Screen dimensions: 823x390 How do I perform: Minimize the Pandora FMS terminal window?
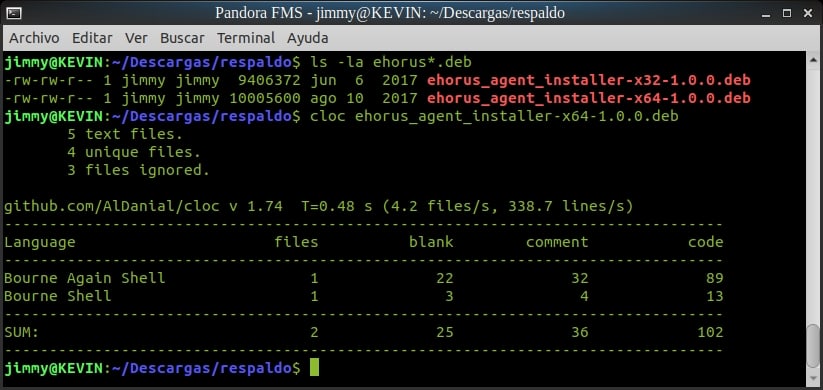pyautogui.click(x=766, y=15)
